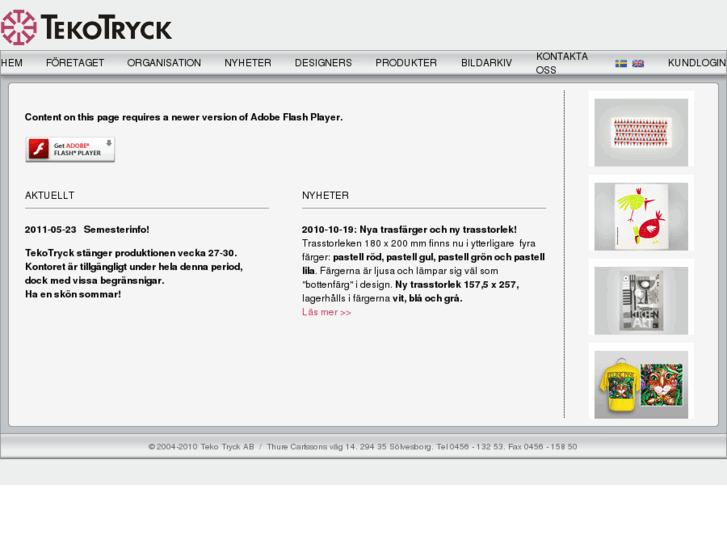The width and height of the screenshot is (727, 545).
Task: Open the KONTAKTA OSS page
Action: 562,63
